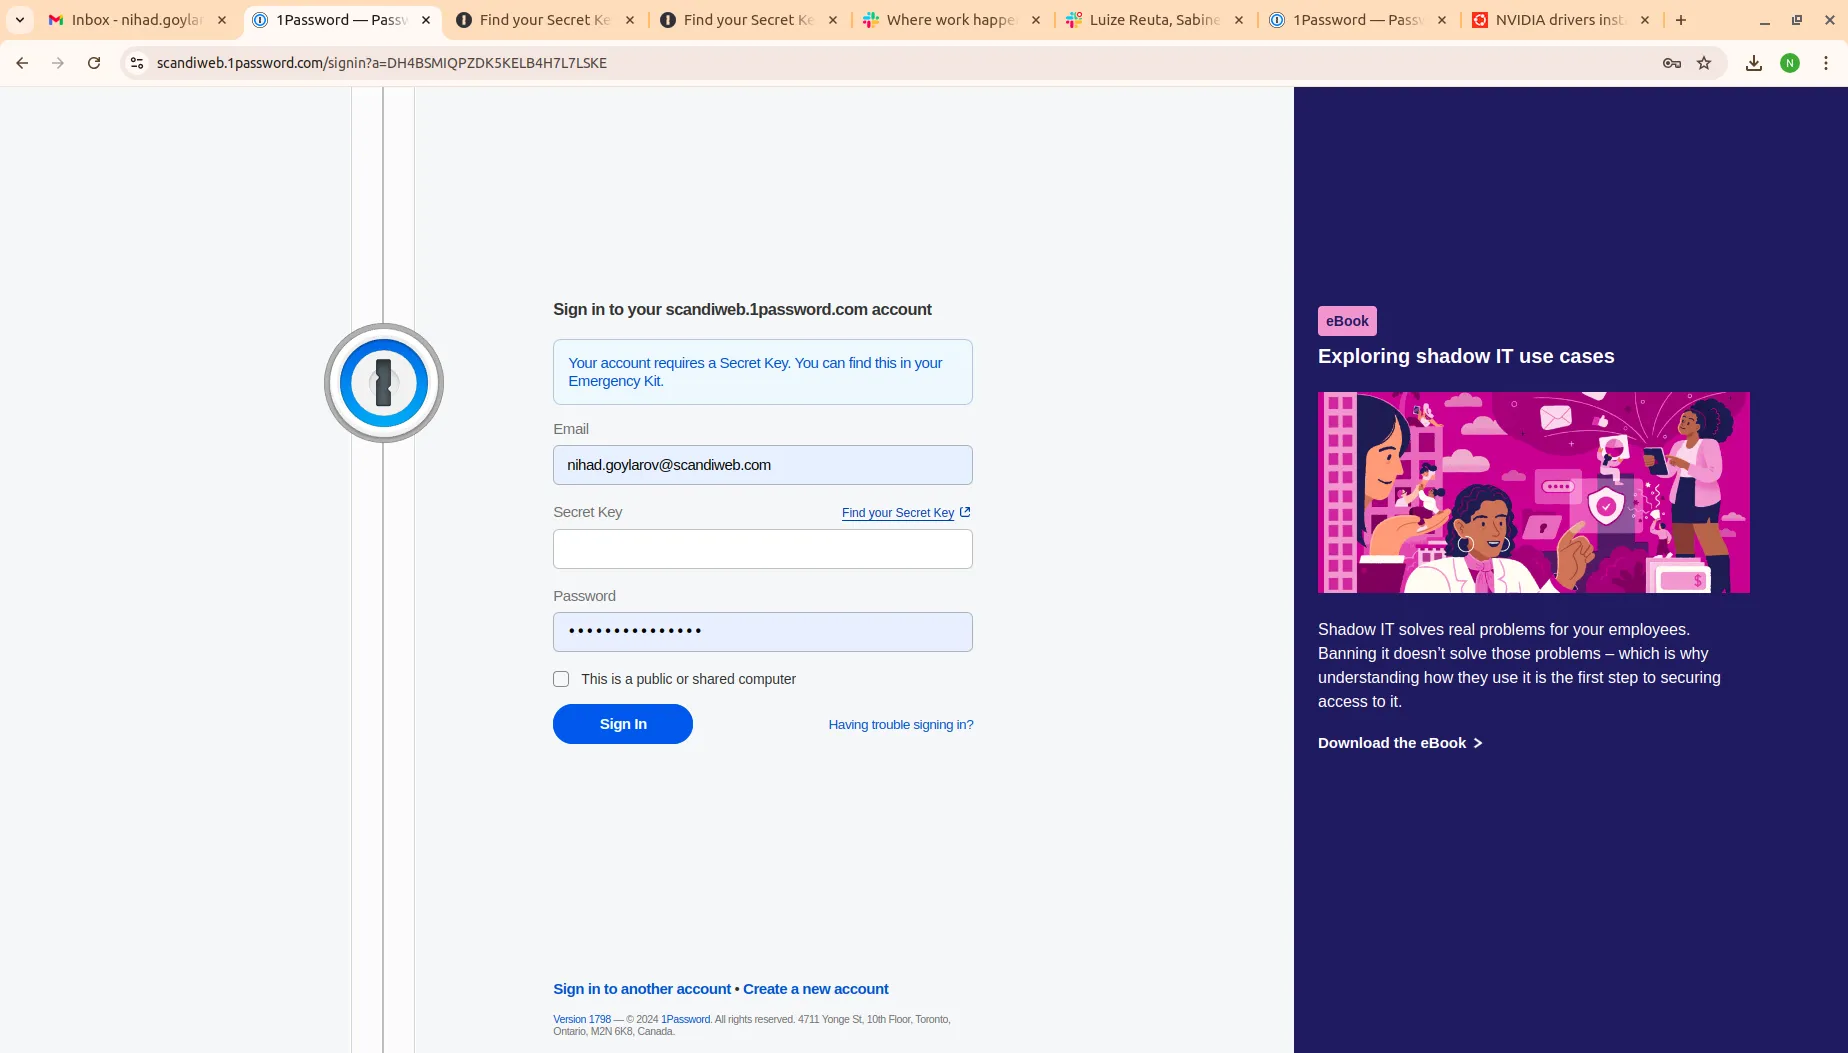Open a new browser tab
Viewport: 1848px width, 1053px height.
[x=1680, y=20]
